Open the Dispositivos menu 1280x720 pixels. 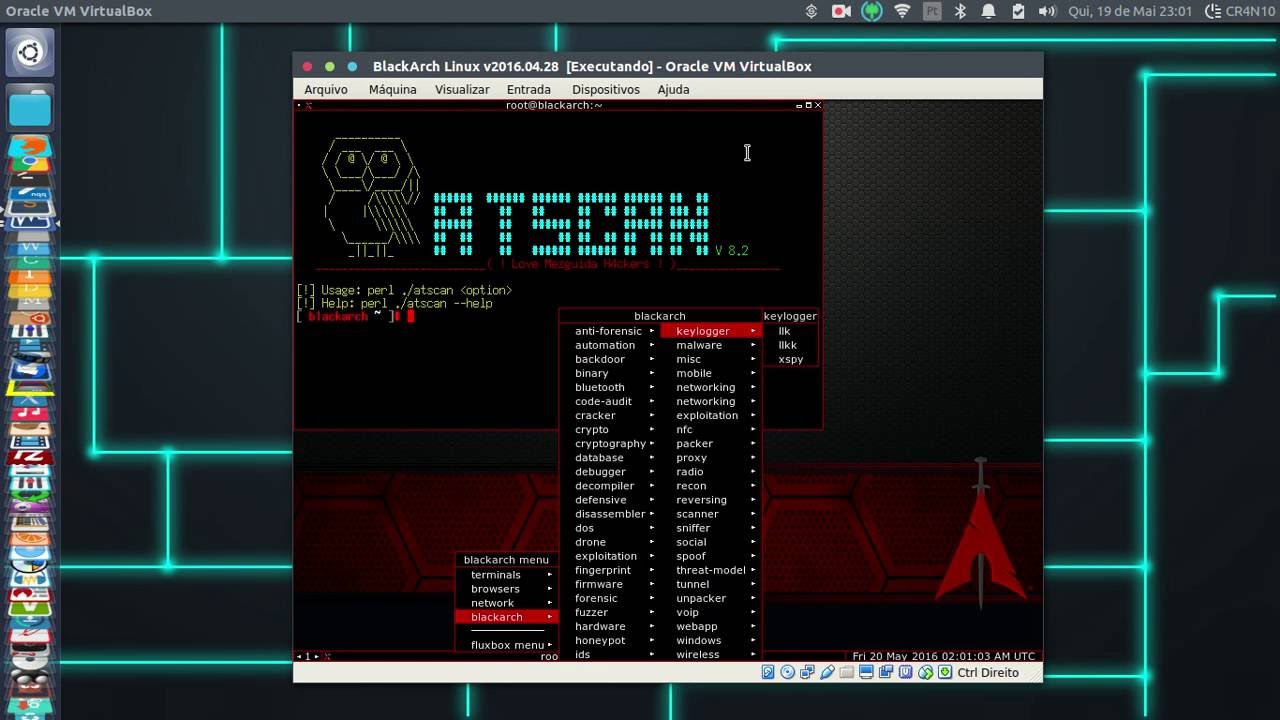click(x=606, y=89)
